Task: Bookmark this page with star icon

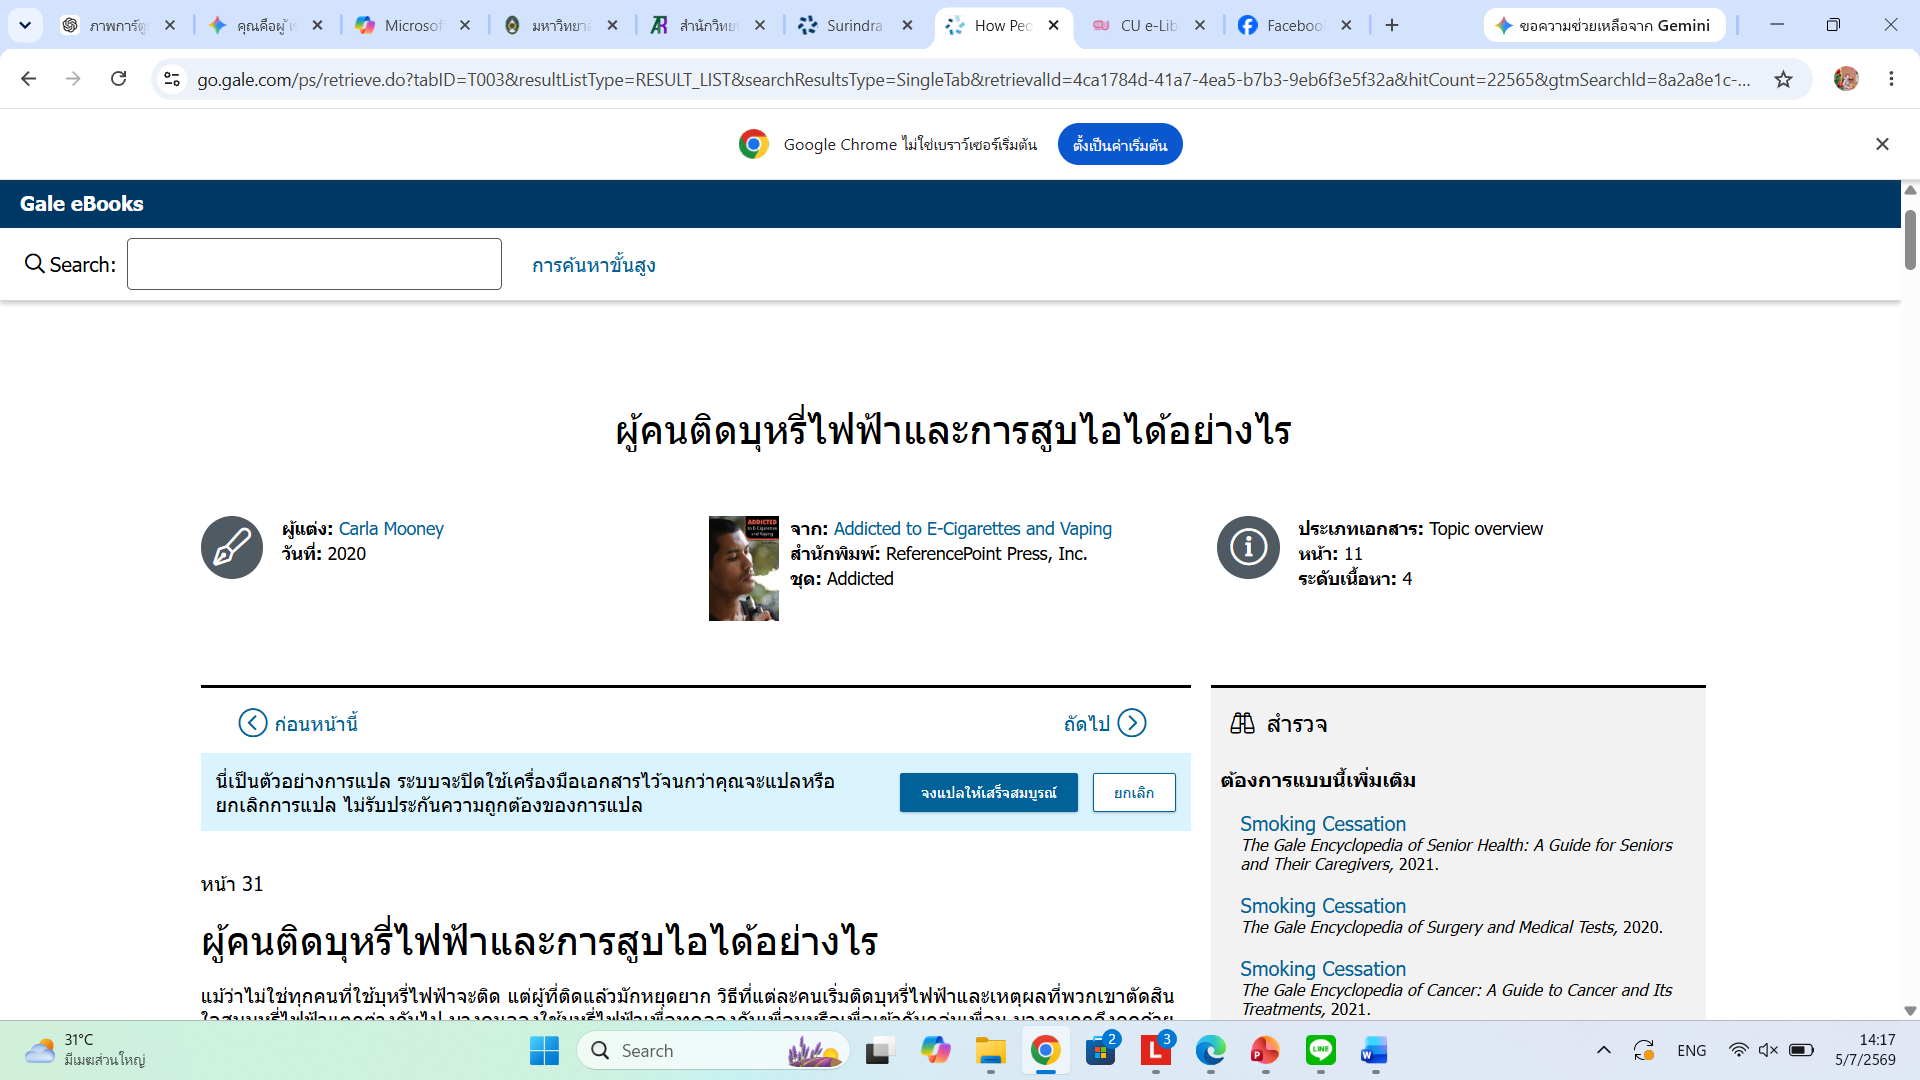Action: 1783,79
